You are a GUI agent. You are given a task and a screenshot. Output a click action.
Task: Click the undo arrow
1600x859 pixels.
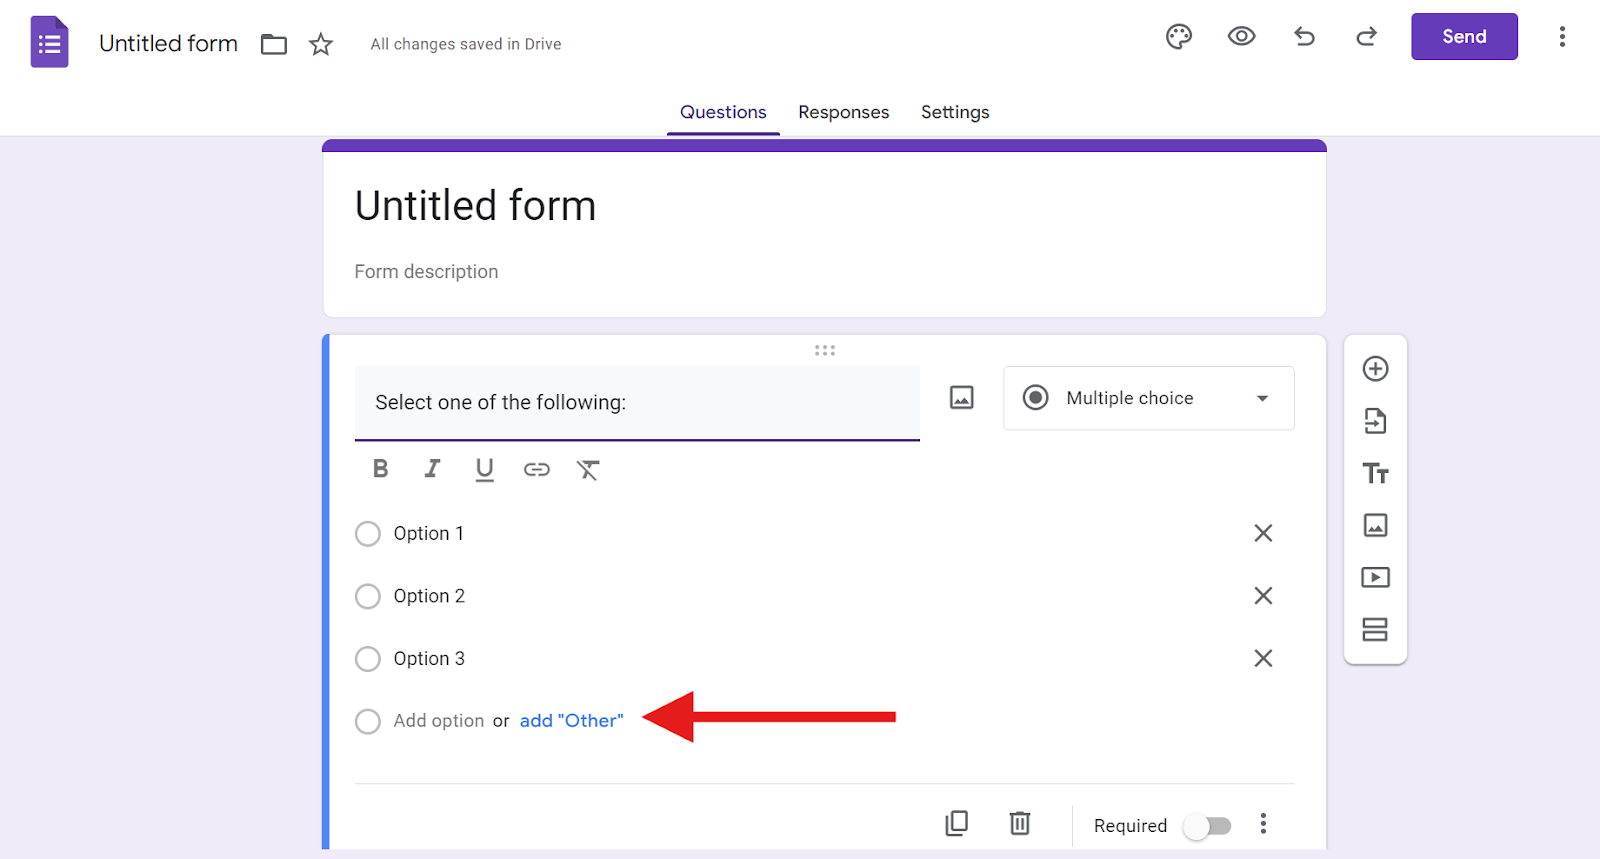pyautogui.click(x=1304, y=37)
